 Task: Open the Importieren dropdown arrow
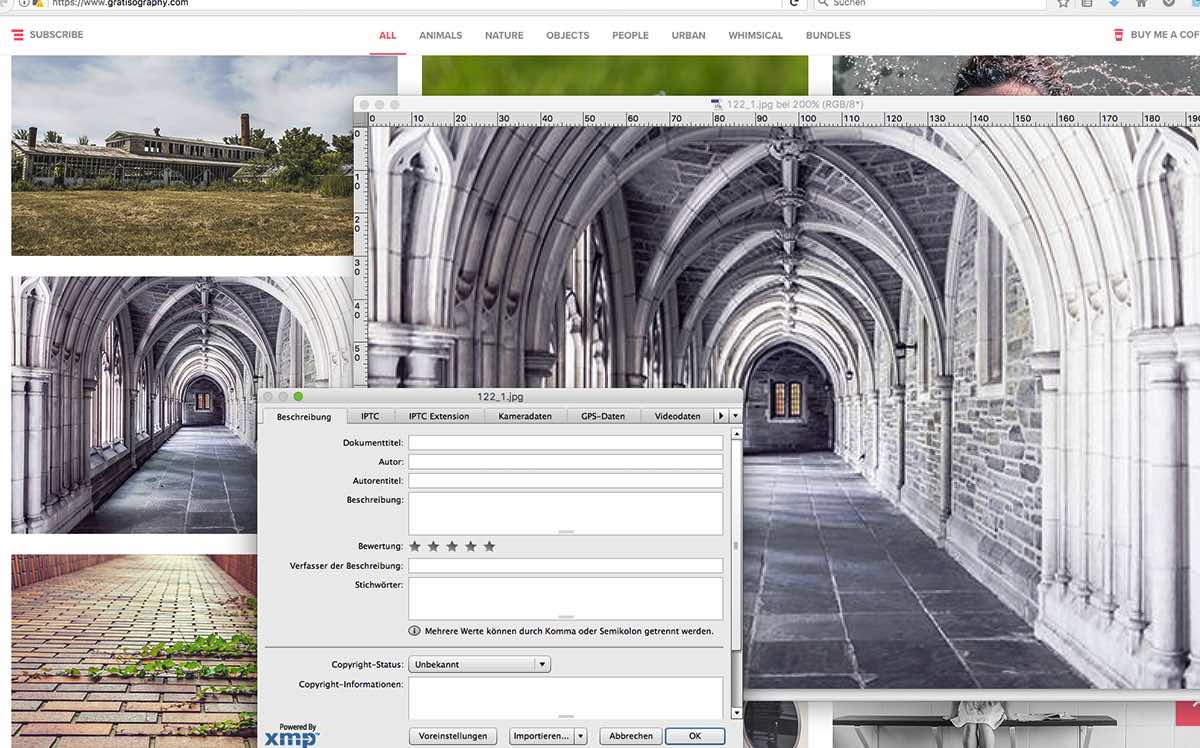[x=580, y=736]
